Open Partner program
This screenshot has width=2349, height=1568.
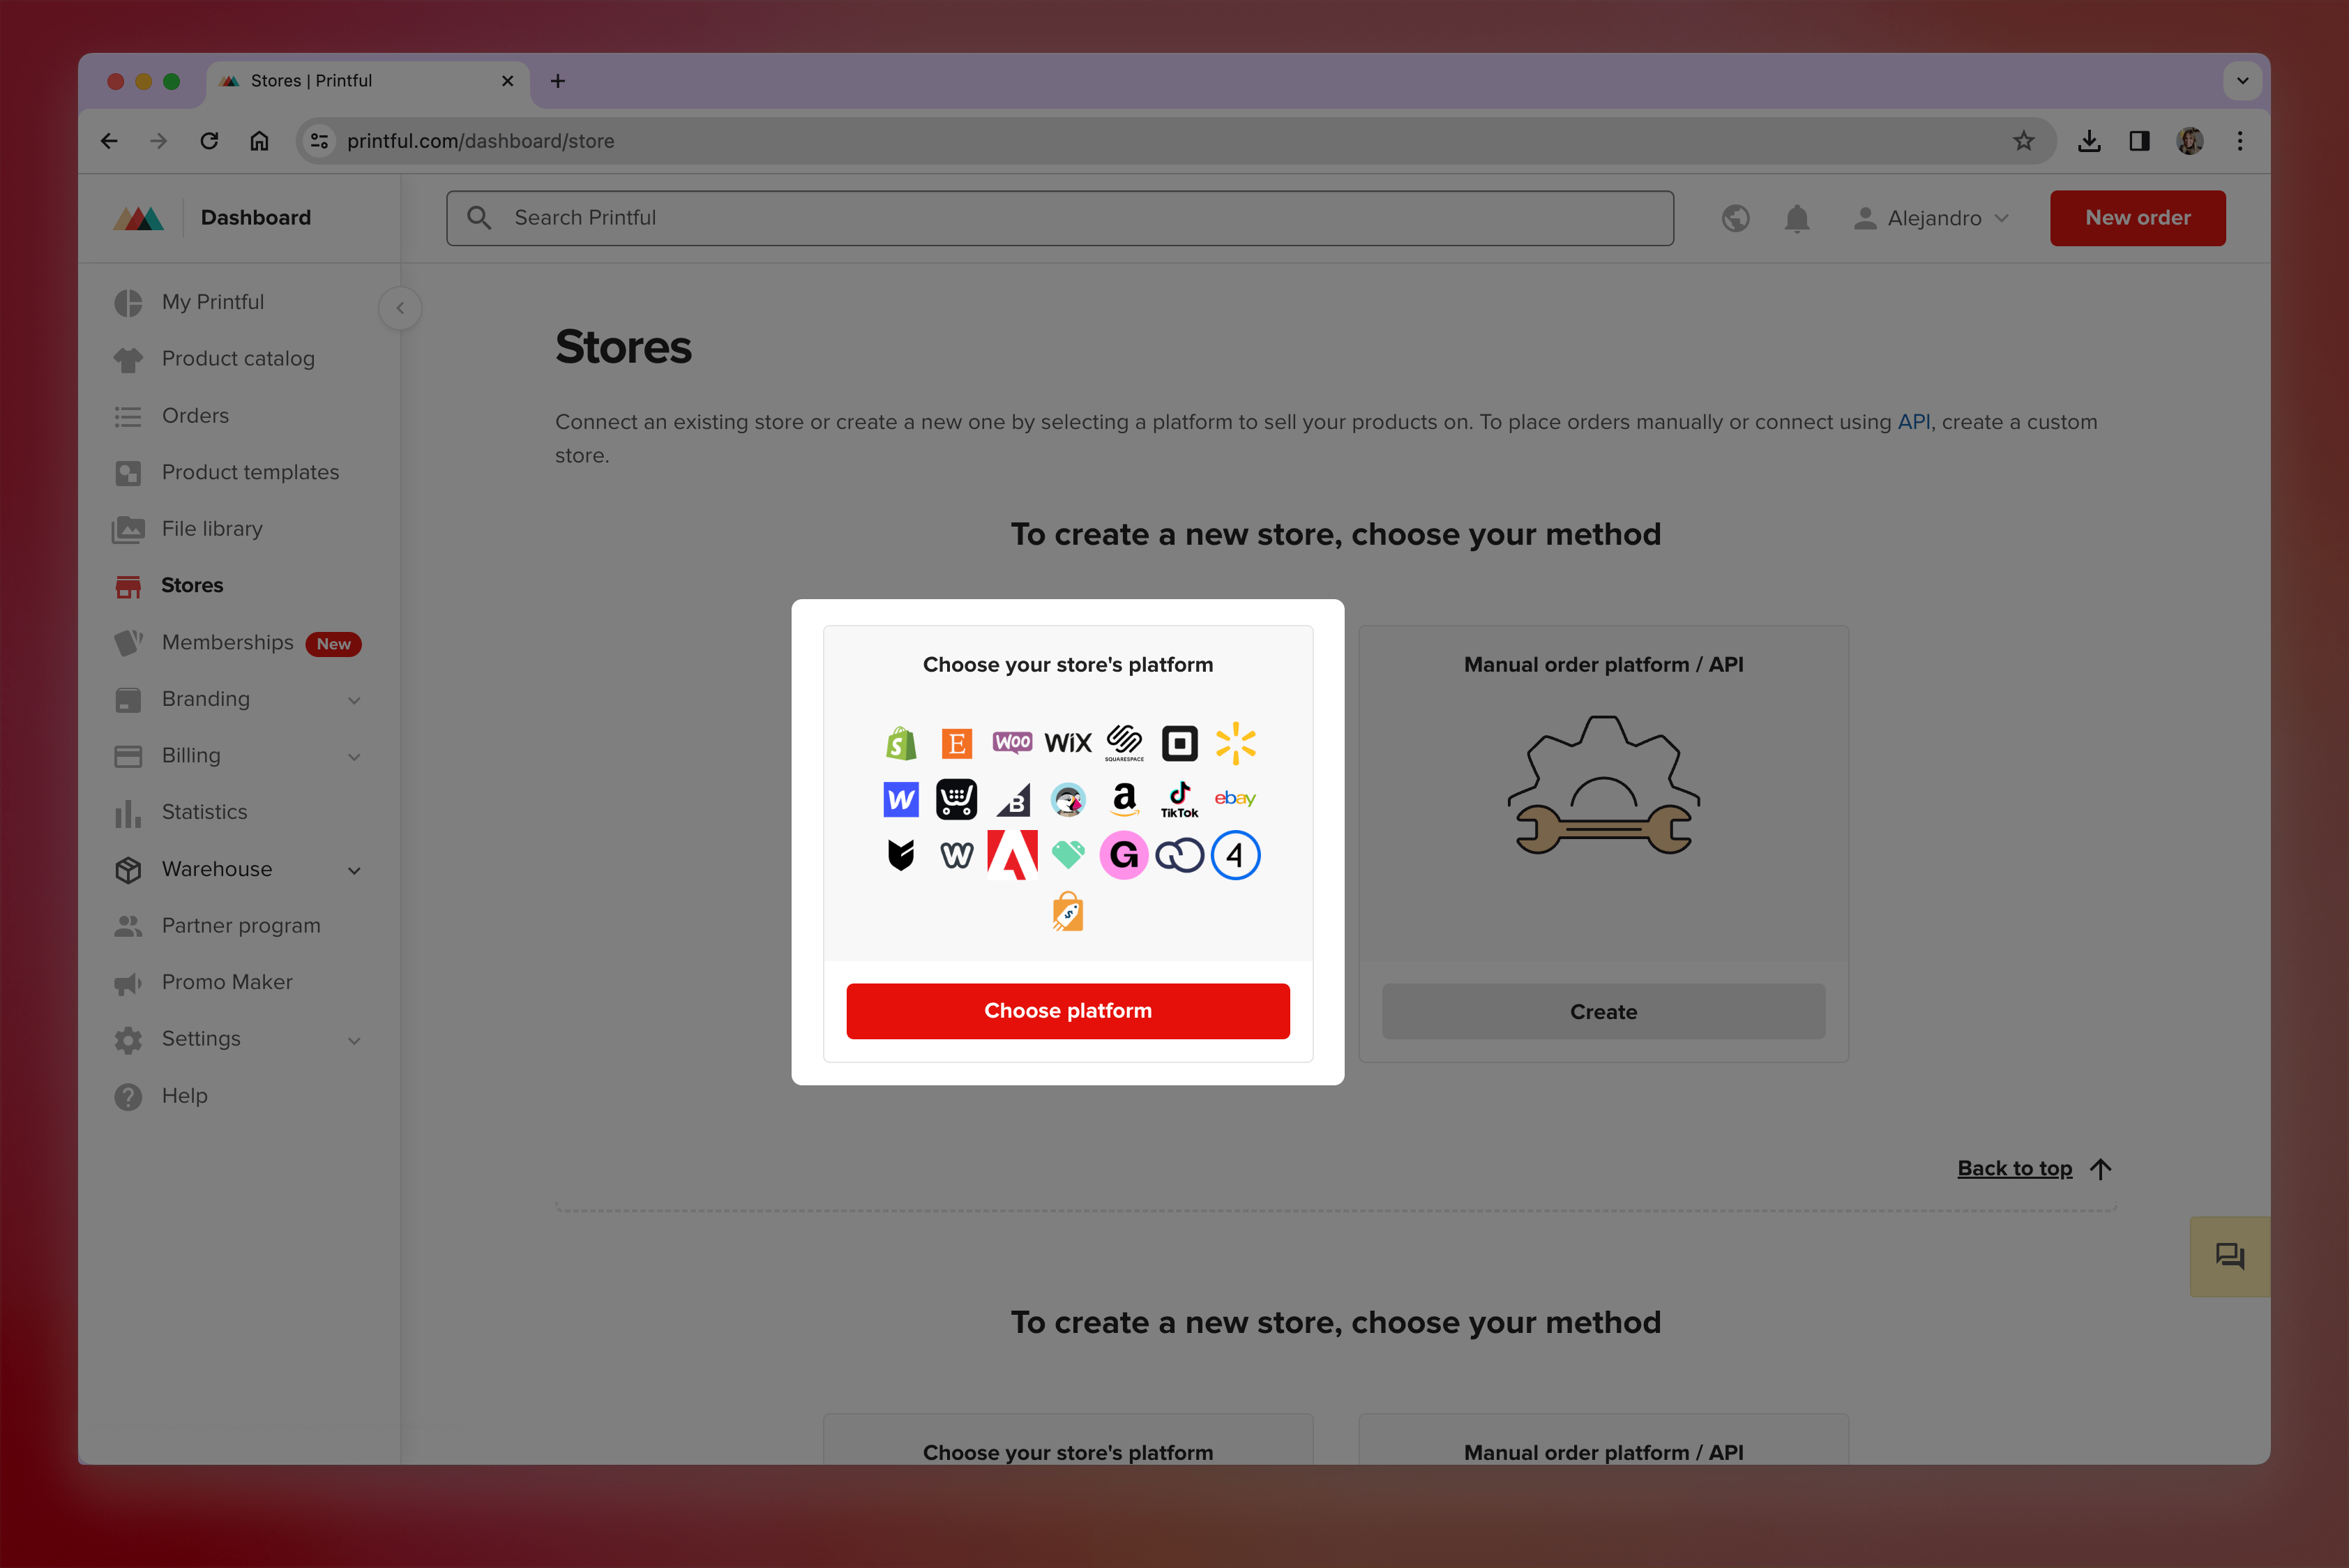241,925
